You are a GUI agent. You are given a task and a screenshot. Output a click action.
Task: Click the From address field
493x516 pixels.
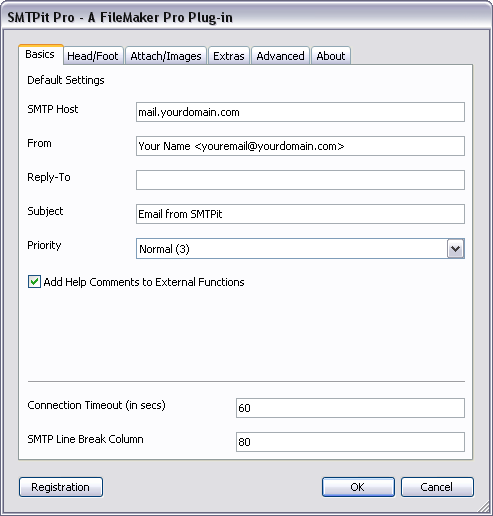pyautogui.click(x=300, y=146)
